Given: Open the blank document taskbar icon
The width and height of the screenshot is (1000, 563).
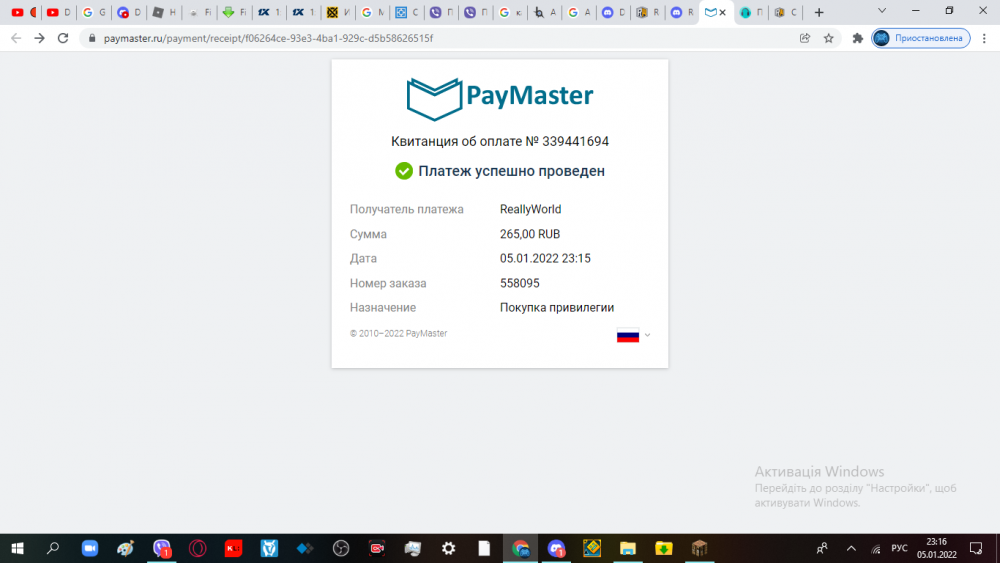Looking at the screenshot, I should 484,548.
